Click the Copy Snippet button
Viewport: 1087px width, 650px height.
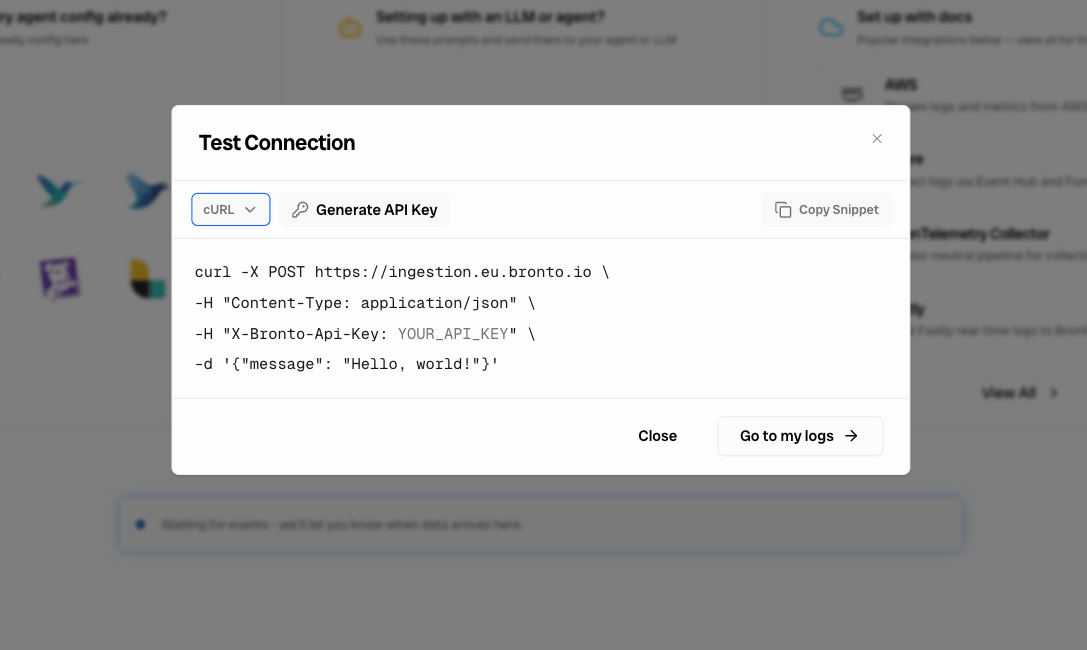coord(826,209)
